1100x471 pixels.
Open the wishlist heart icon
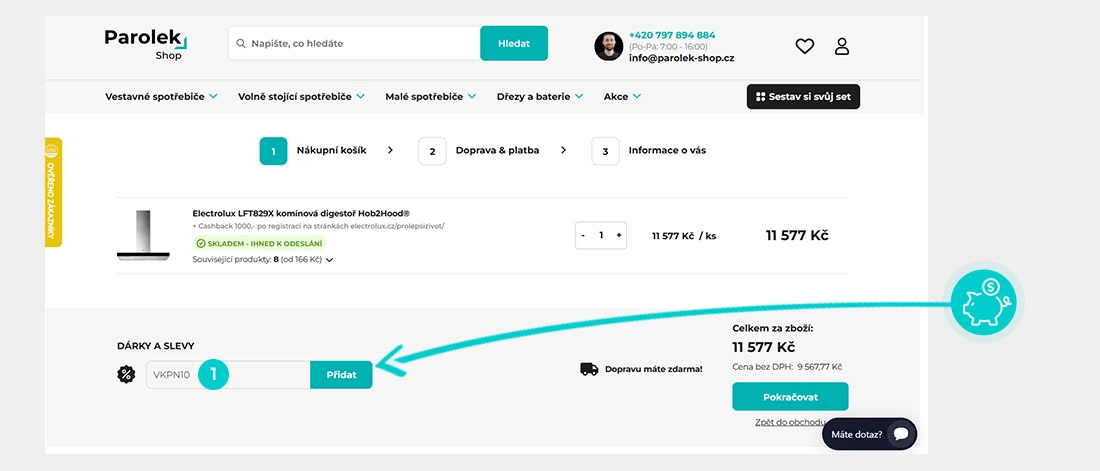(x=805, y=46)
